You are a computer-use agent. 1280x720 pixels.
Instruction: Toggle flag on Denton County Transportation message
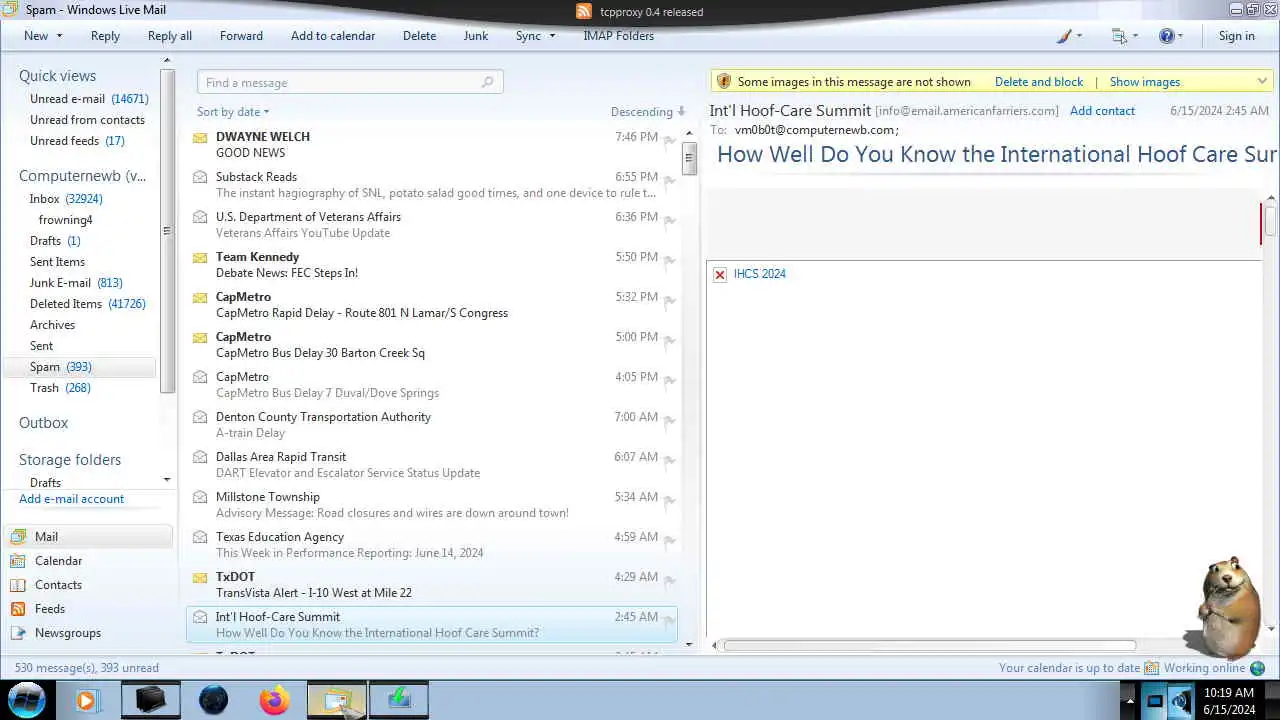tap(669, 421)
